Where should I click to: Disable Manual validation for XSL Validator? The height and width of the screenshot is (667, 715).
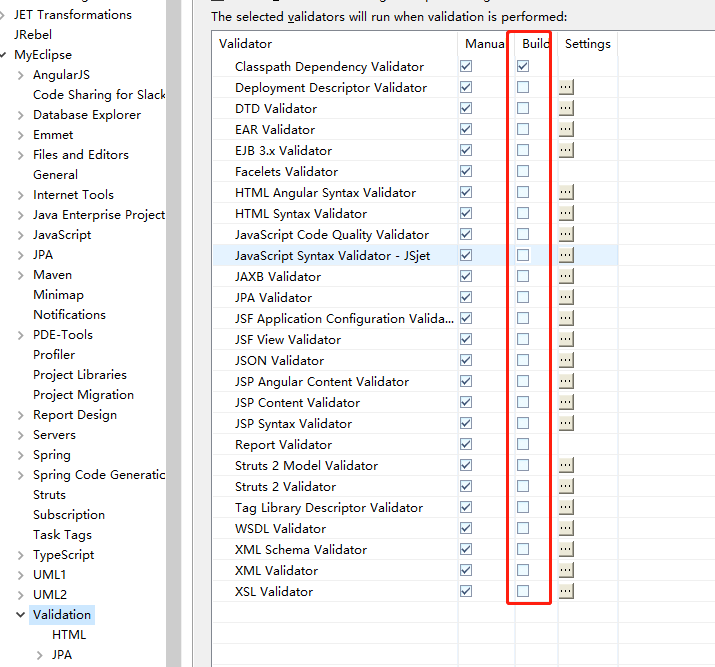(466, 591)
